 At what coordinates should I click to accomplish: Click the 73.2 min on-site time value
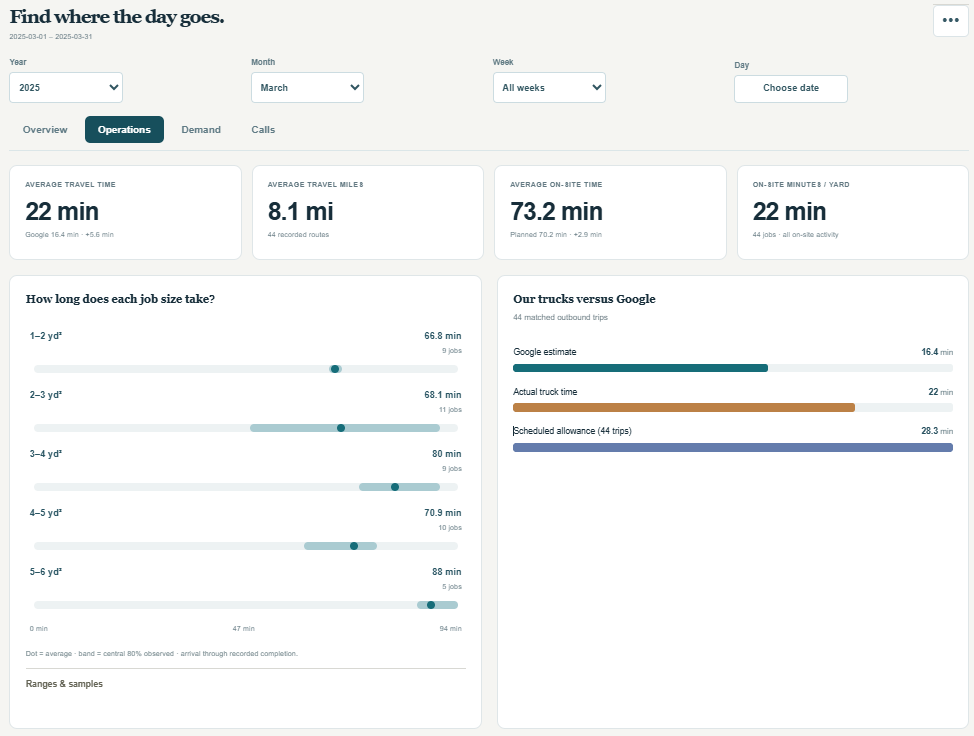(x=556, y=211)
